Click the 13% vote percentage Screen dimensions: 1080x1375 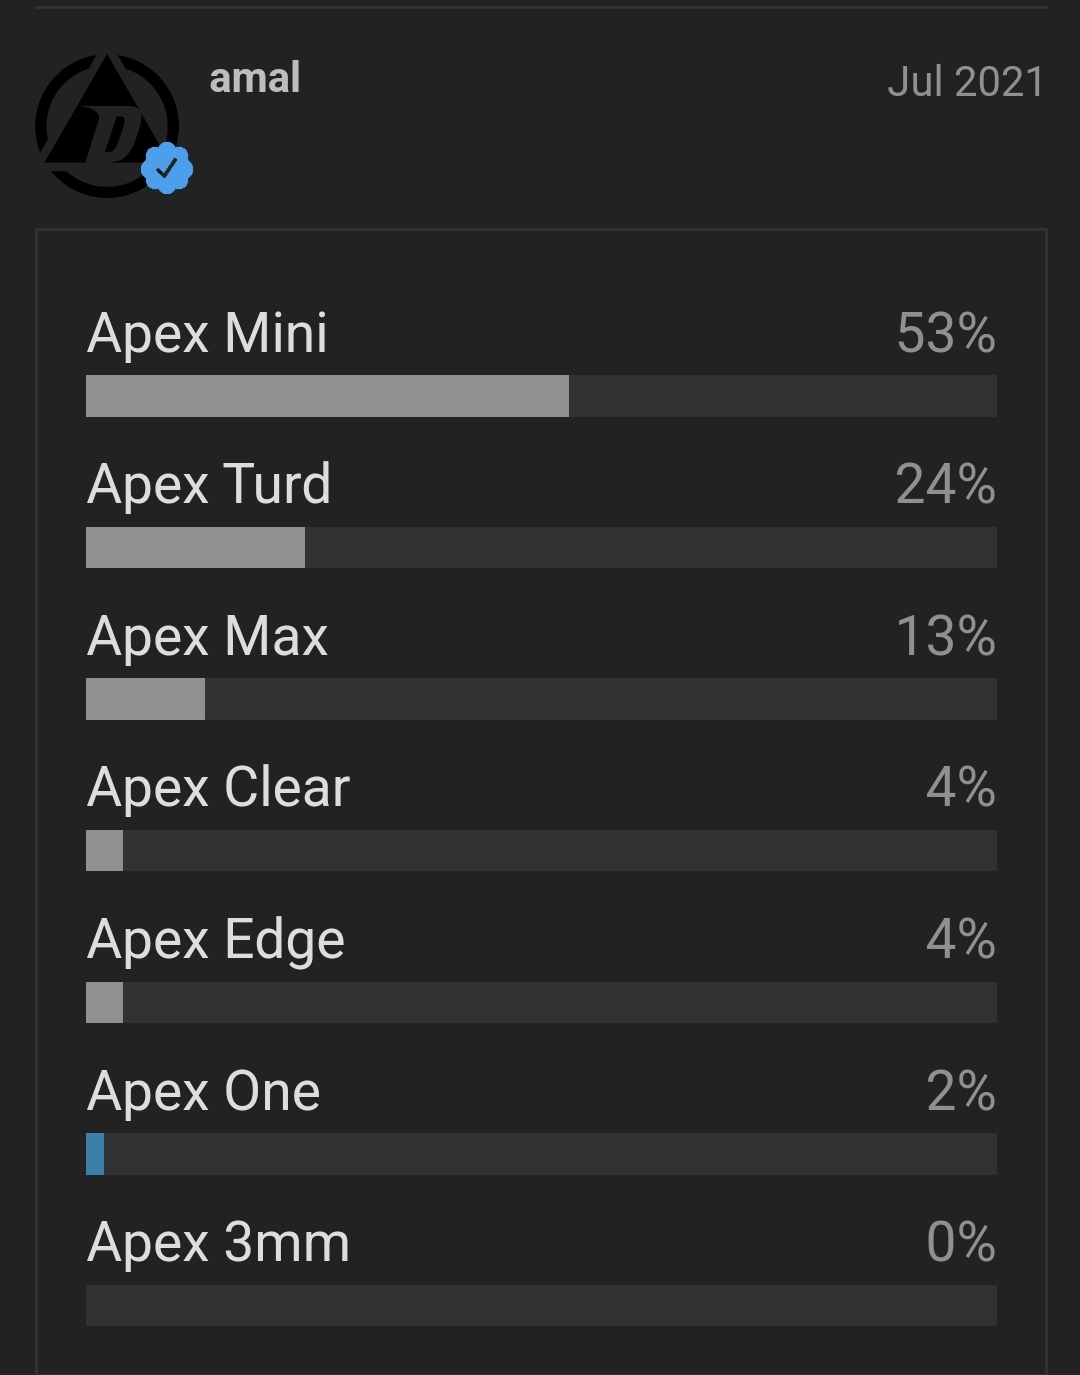946,636
